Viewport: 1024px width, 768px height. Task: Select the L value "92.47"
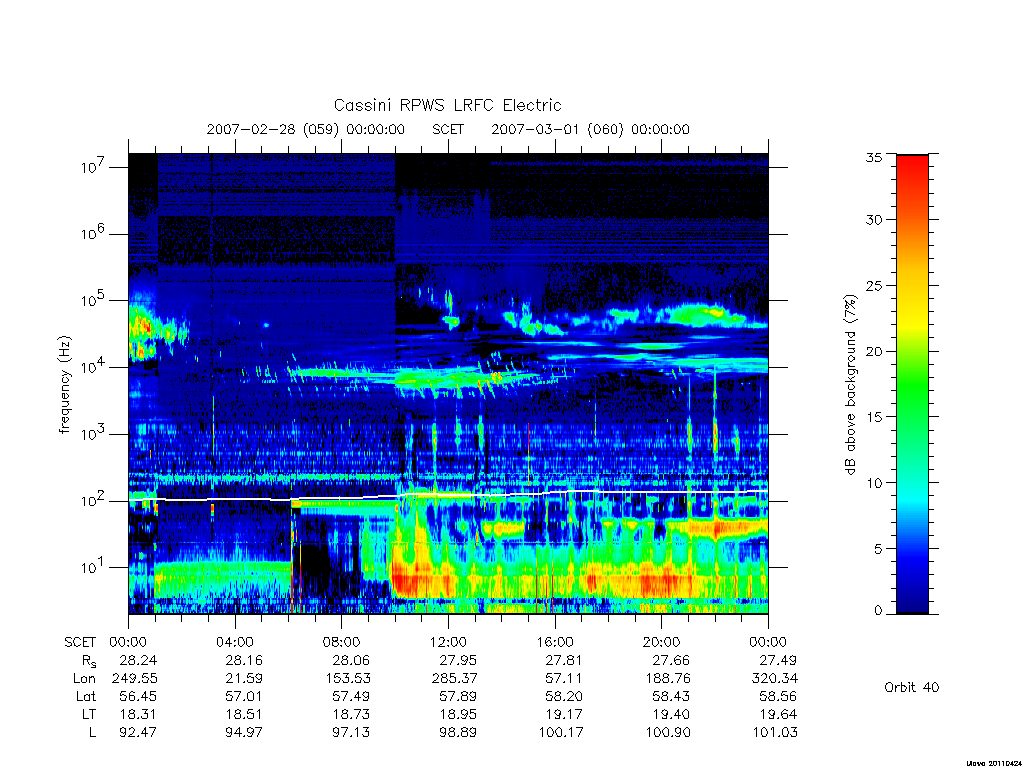[x=138, y=733]
